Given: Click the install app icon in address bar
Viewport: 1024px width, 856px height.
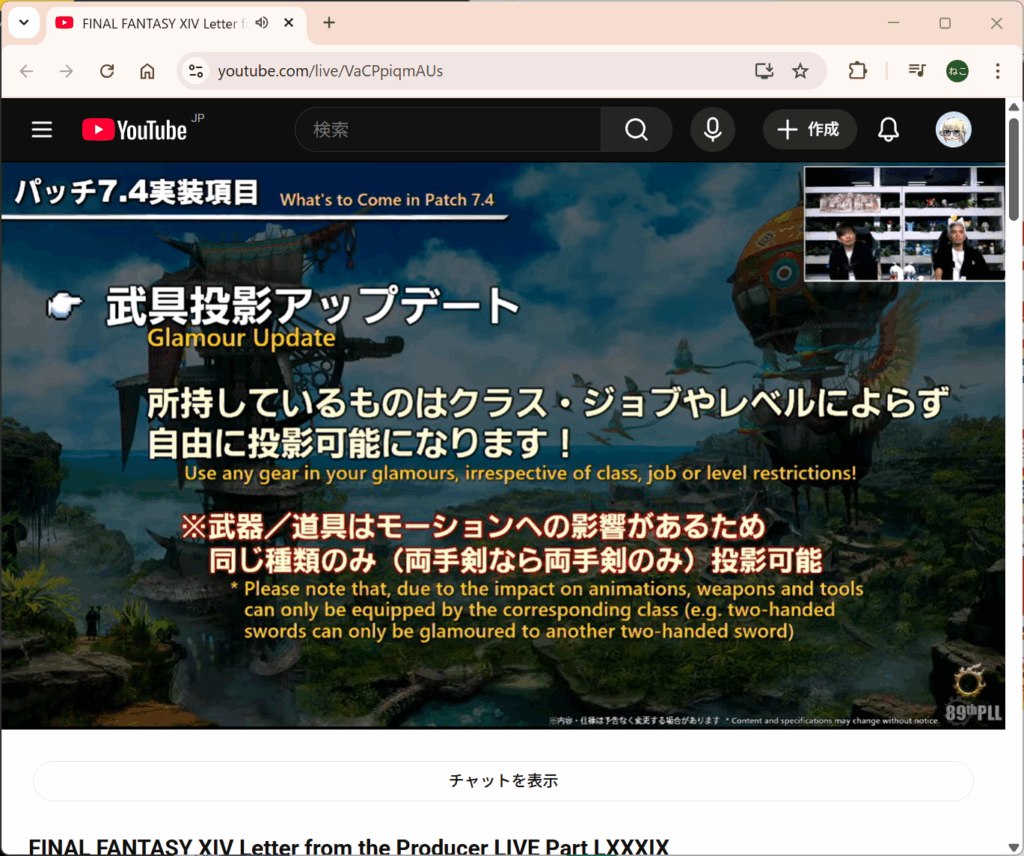Looking at the screenshot, I should coord(764,71).
